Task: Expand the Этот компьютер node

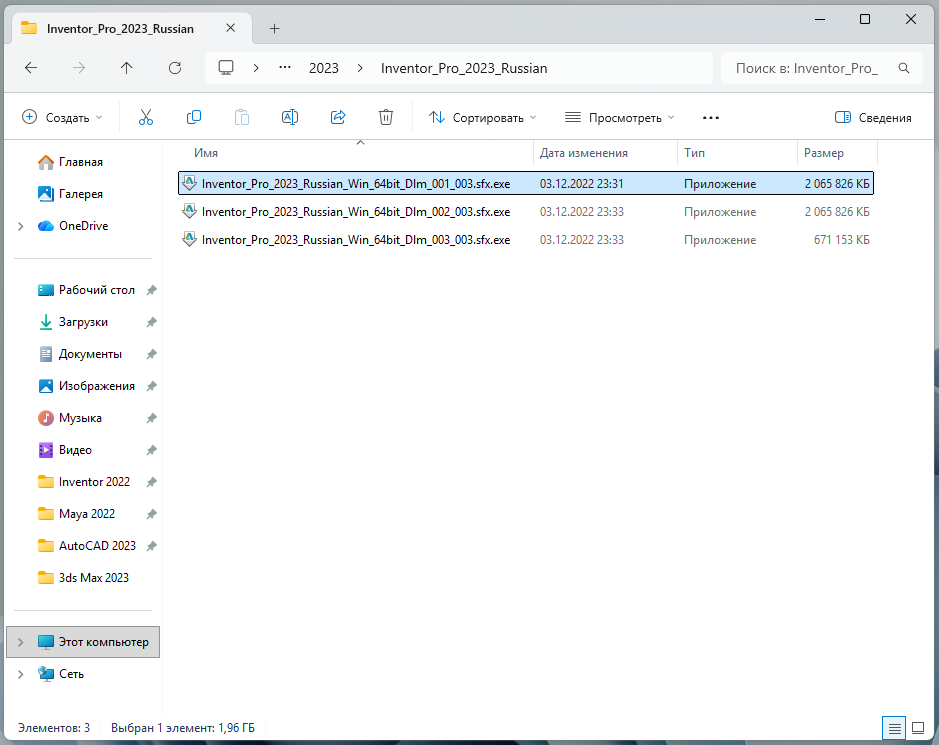Action: point(21,642)
